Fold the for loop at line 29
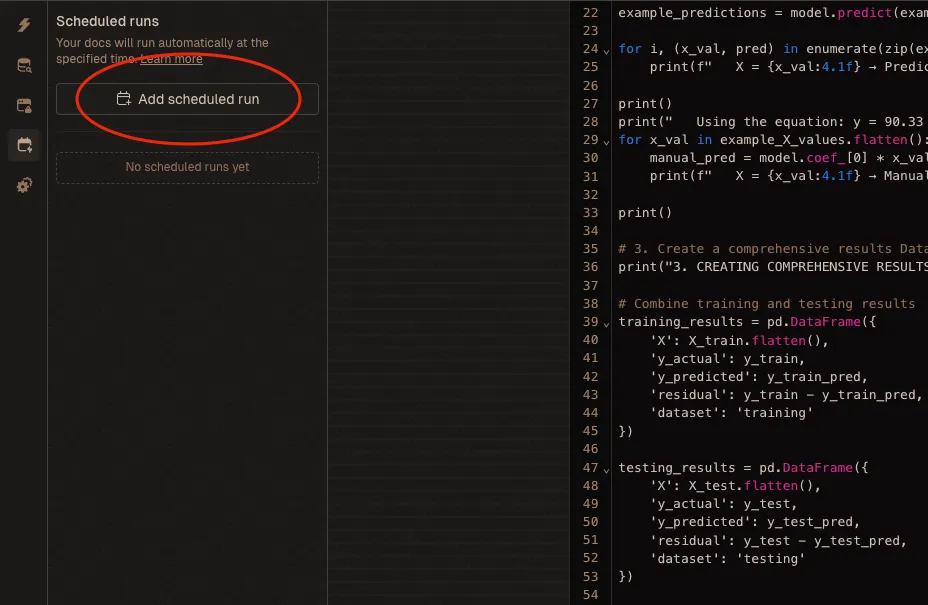The width and height of the screenshot is (928, 605). [x=606, y=140]
